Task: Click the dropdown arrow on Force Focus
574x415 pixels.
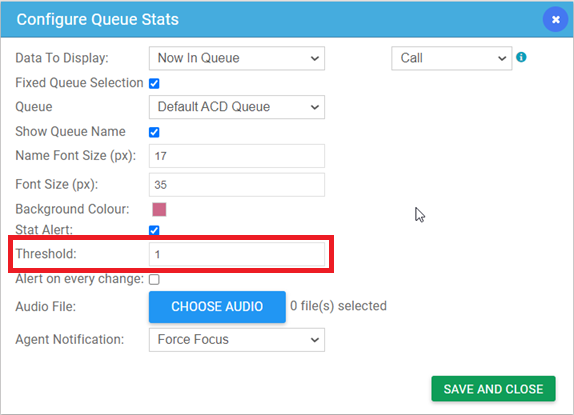Action: pyautogui.click(x=314, y=340)
